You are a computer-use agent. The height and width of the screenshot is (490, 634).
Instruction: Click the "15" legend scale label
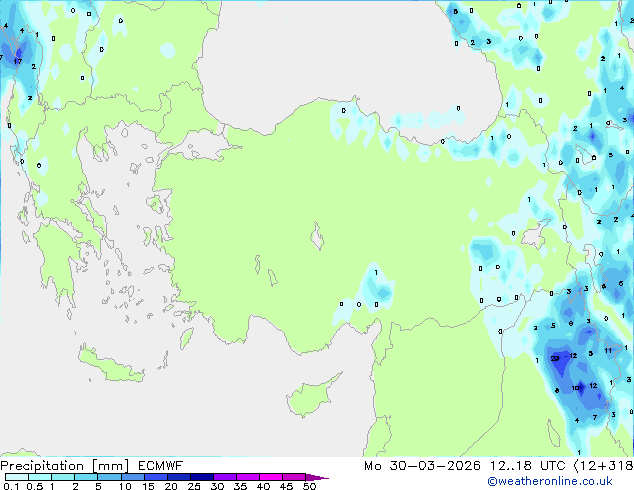point(148,486)
